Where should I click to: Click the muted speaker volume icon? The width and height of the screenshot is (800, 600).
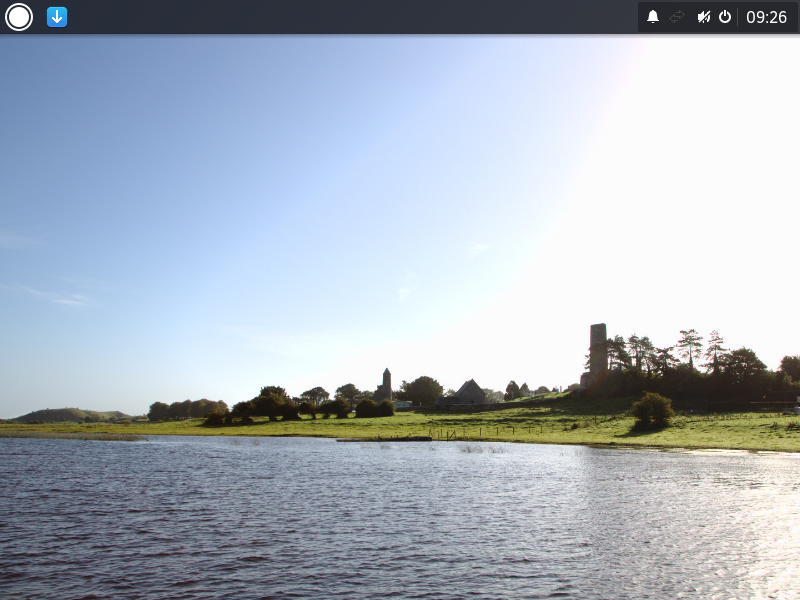703,17
